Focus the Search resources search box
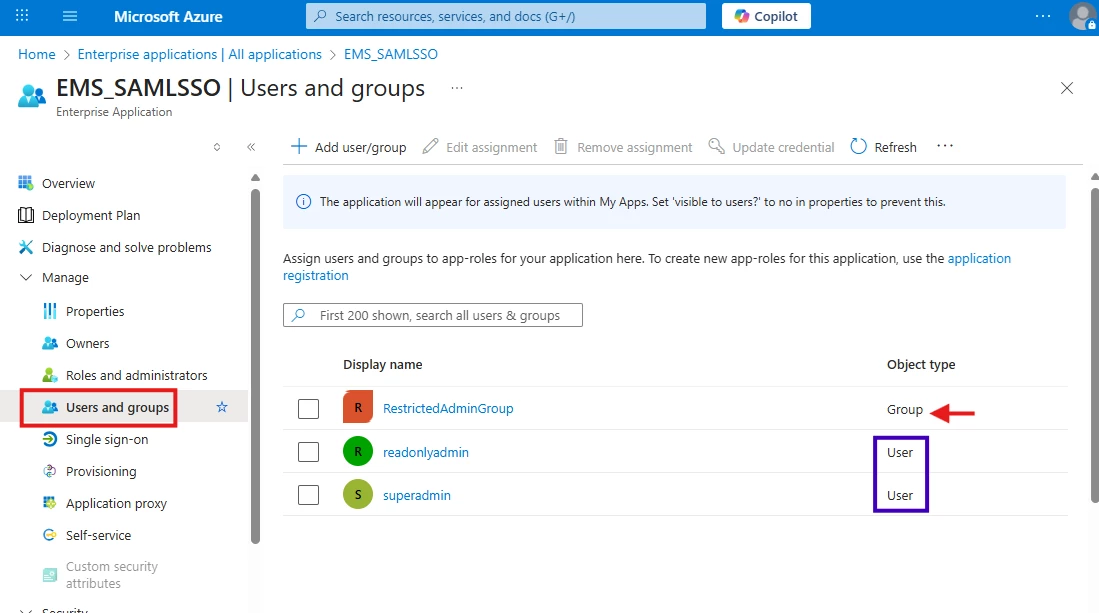 505,16
